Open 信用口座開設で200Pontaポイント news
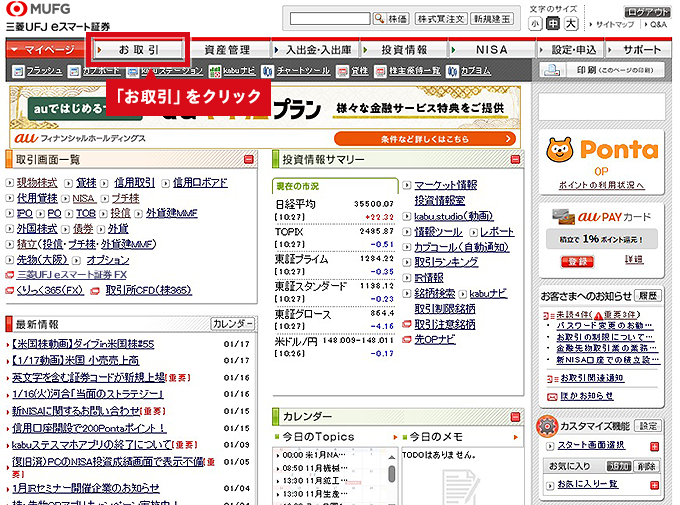The height and width of the screenshot is (505, 680). 89,428
